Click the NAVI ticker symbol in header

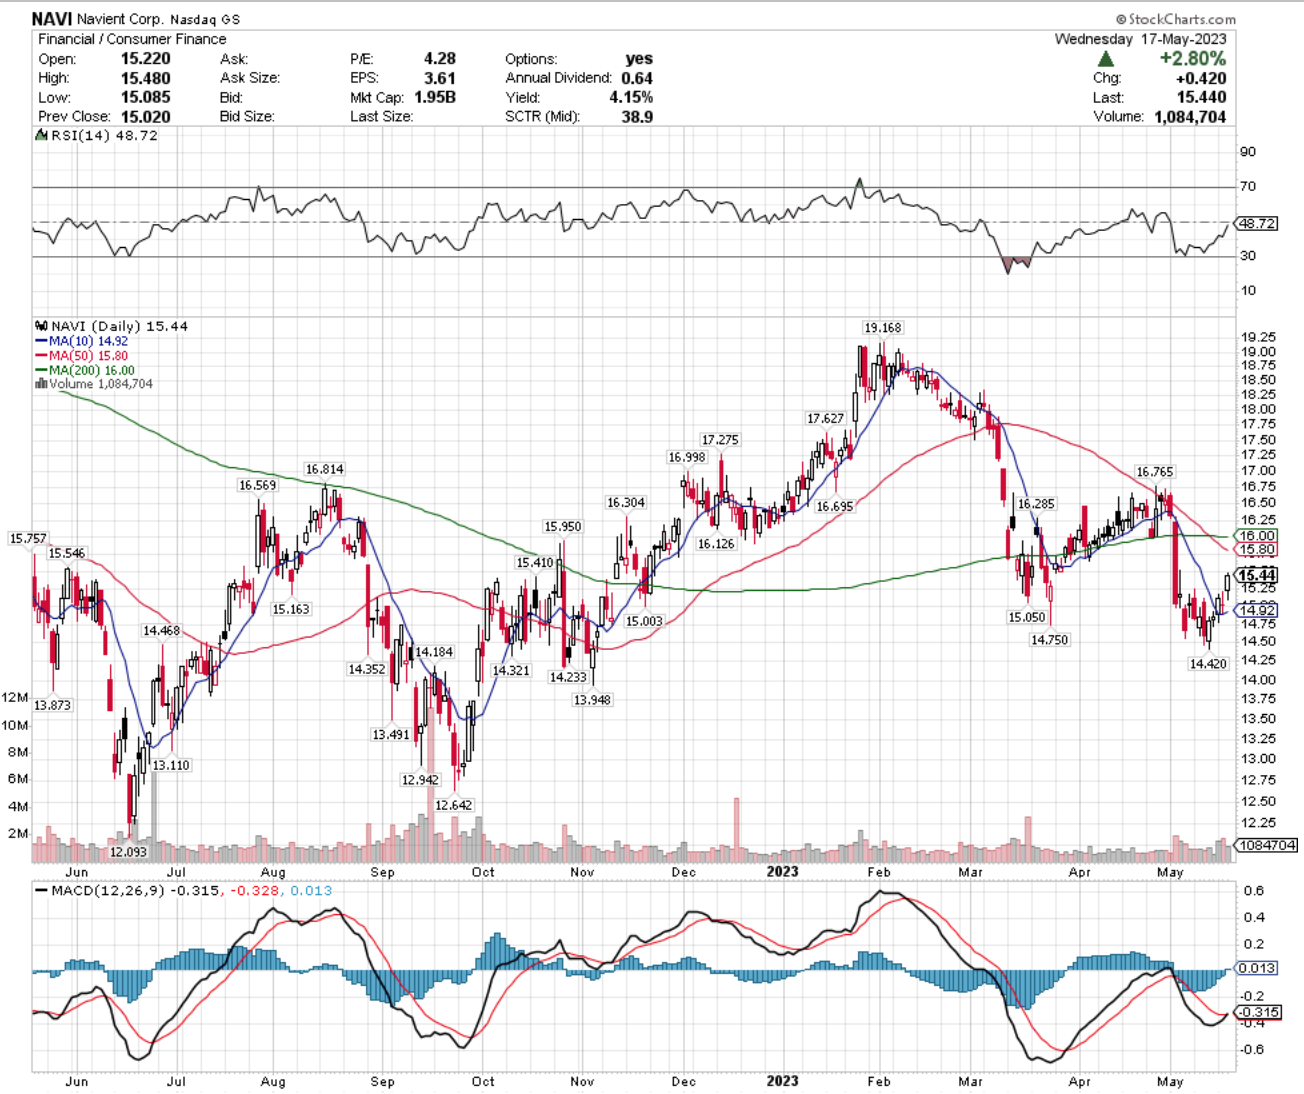point(51,19)
